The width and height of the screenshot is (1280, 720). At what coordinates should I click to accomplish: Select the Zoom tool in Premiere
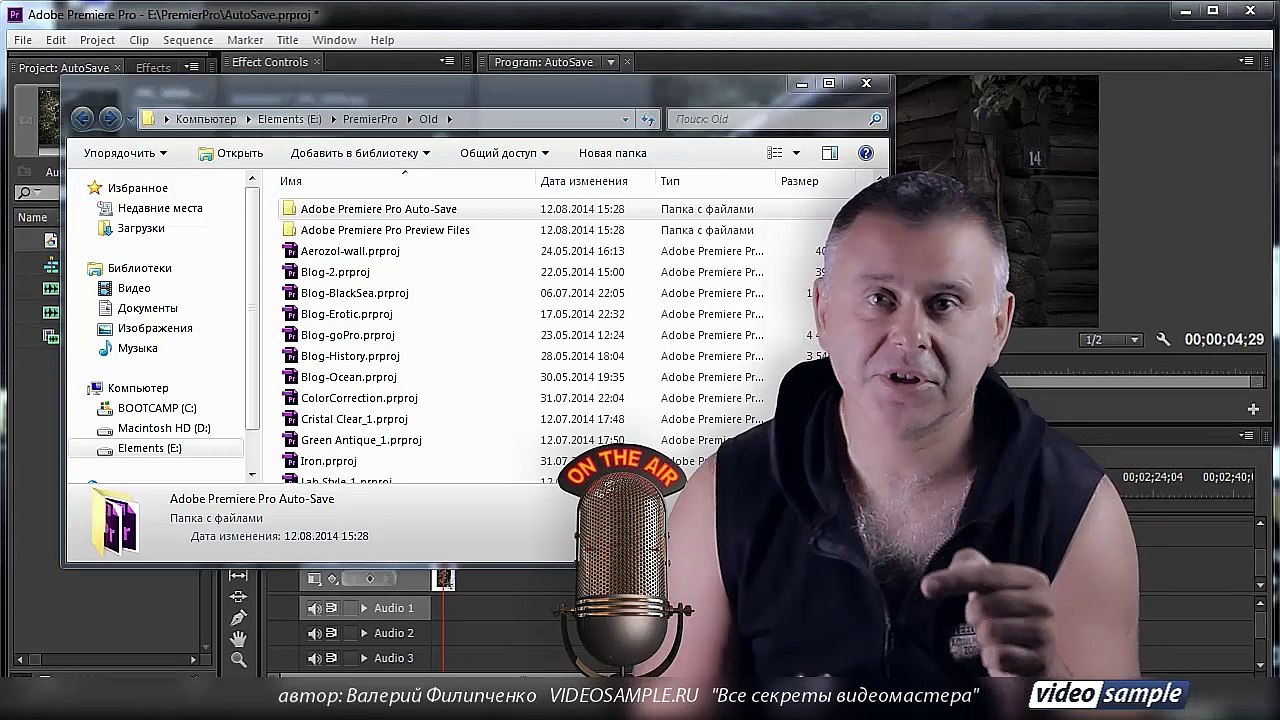[x=238, y=659]
